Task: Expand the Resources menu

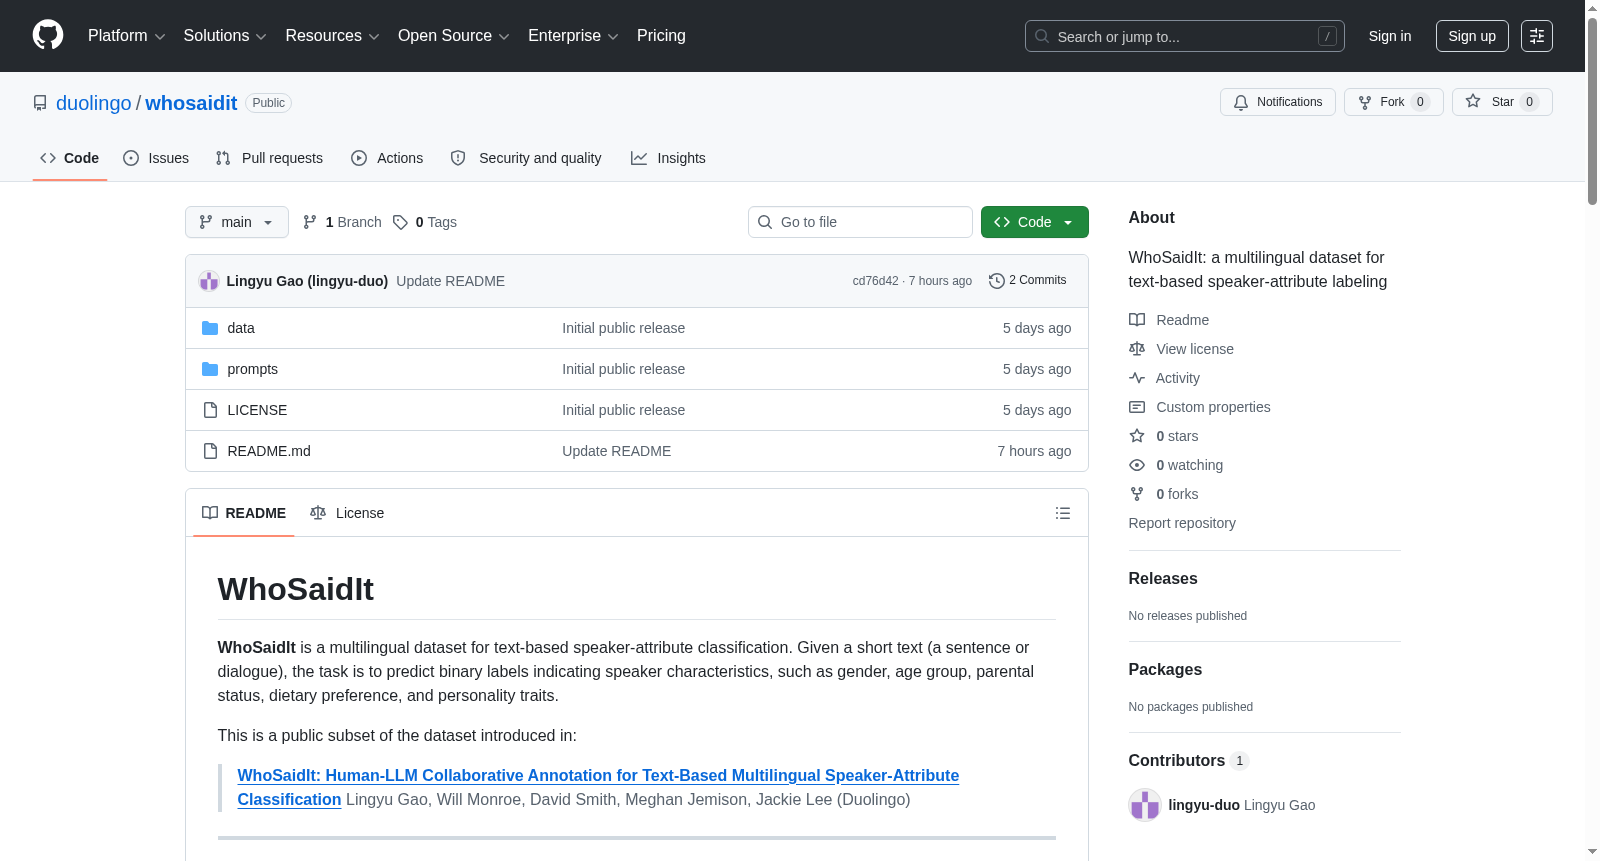Action: click(x=332, y=36)
